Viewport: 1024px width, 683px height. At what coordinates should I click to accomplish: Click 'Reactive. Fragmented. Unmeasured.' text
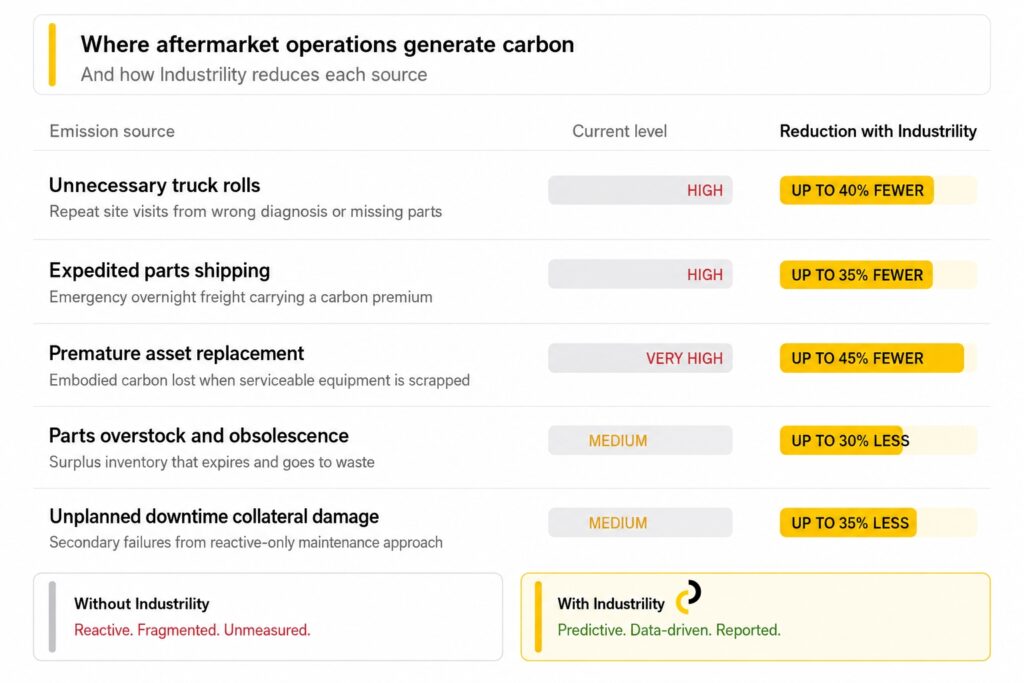click(x=192, y=630)
